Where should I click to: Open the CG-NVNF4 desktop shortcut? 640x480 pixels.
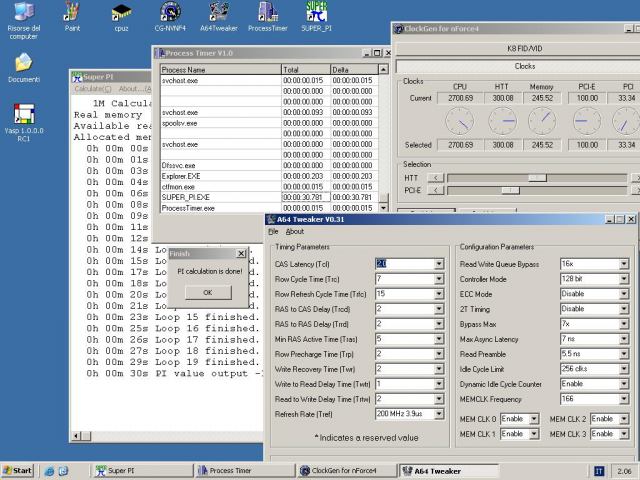coord(170,17)
